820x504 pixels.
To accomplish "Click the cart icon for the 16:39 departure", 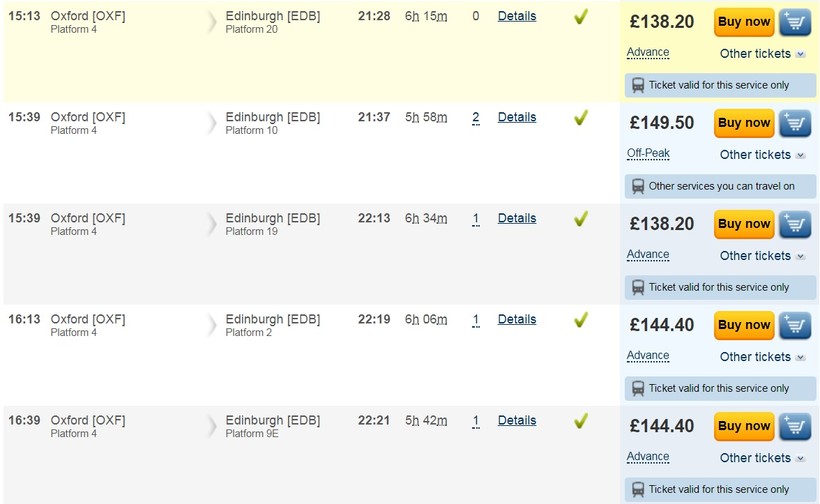I will coord(795,426).
